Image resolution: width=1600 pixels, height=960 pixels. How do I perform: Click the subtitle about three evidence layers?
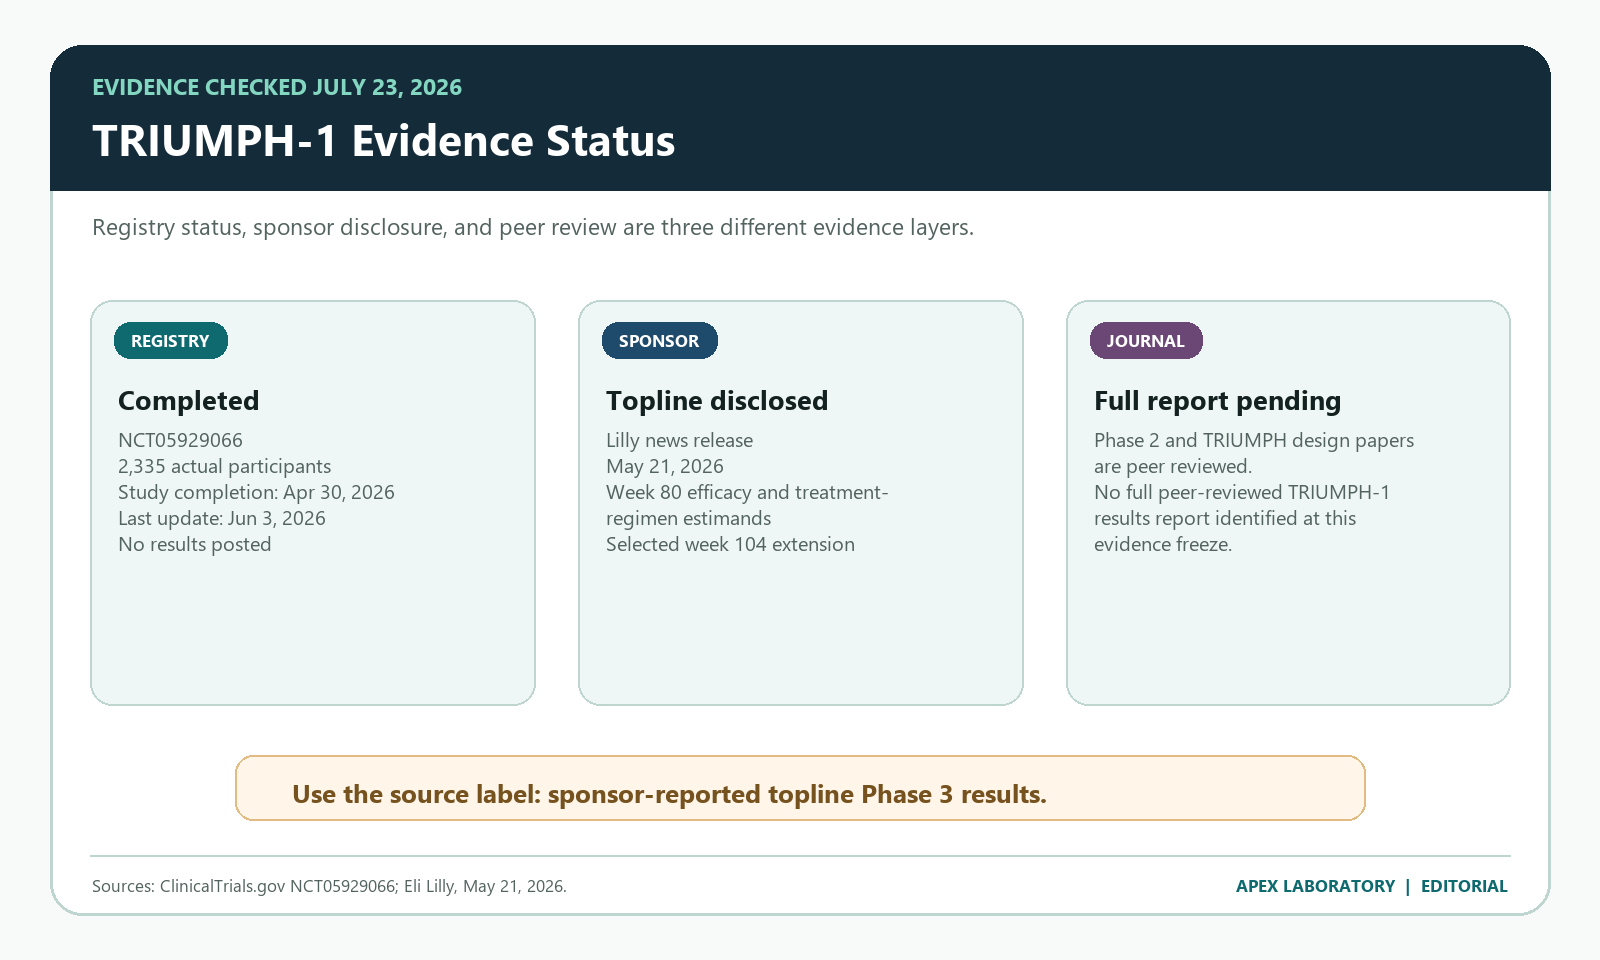[x=533, y=227]
